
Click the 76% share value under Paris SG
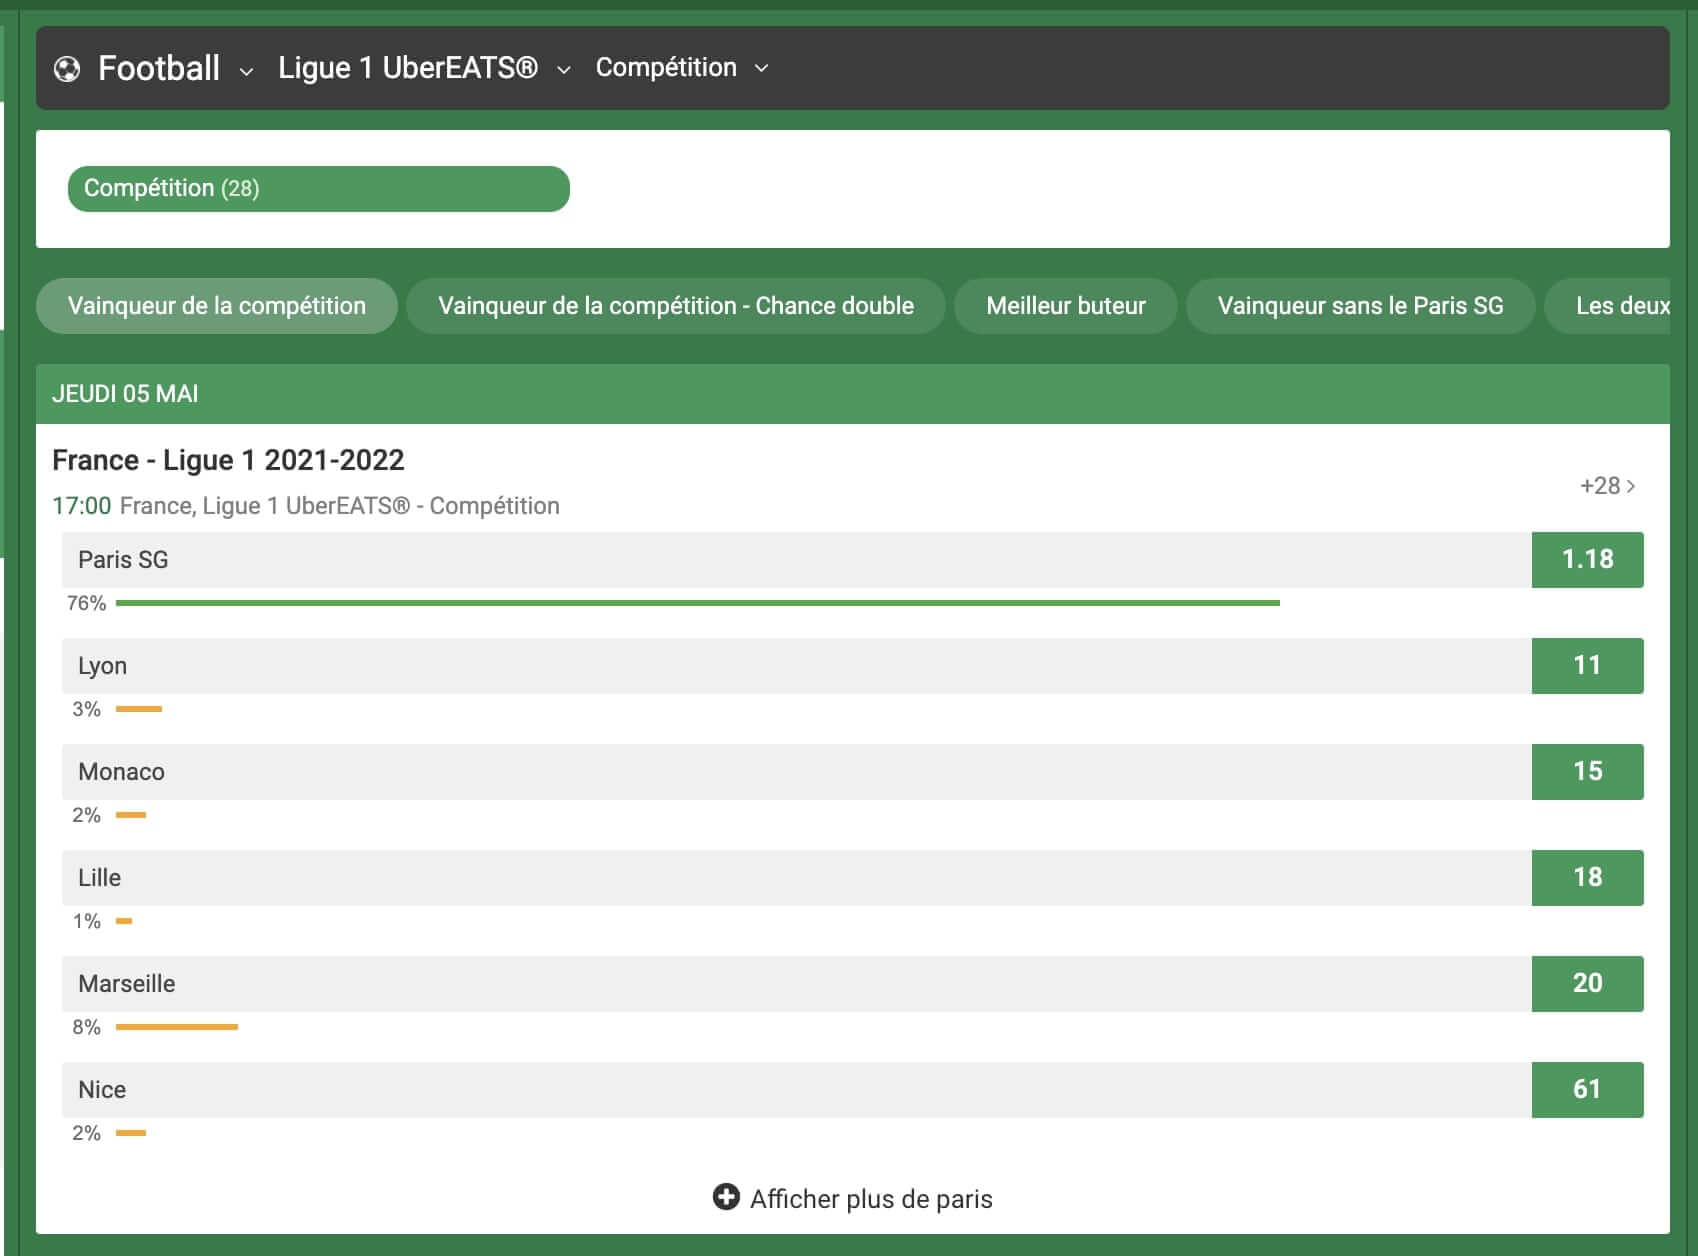coord(86,603)
